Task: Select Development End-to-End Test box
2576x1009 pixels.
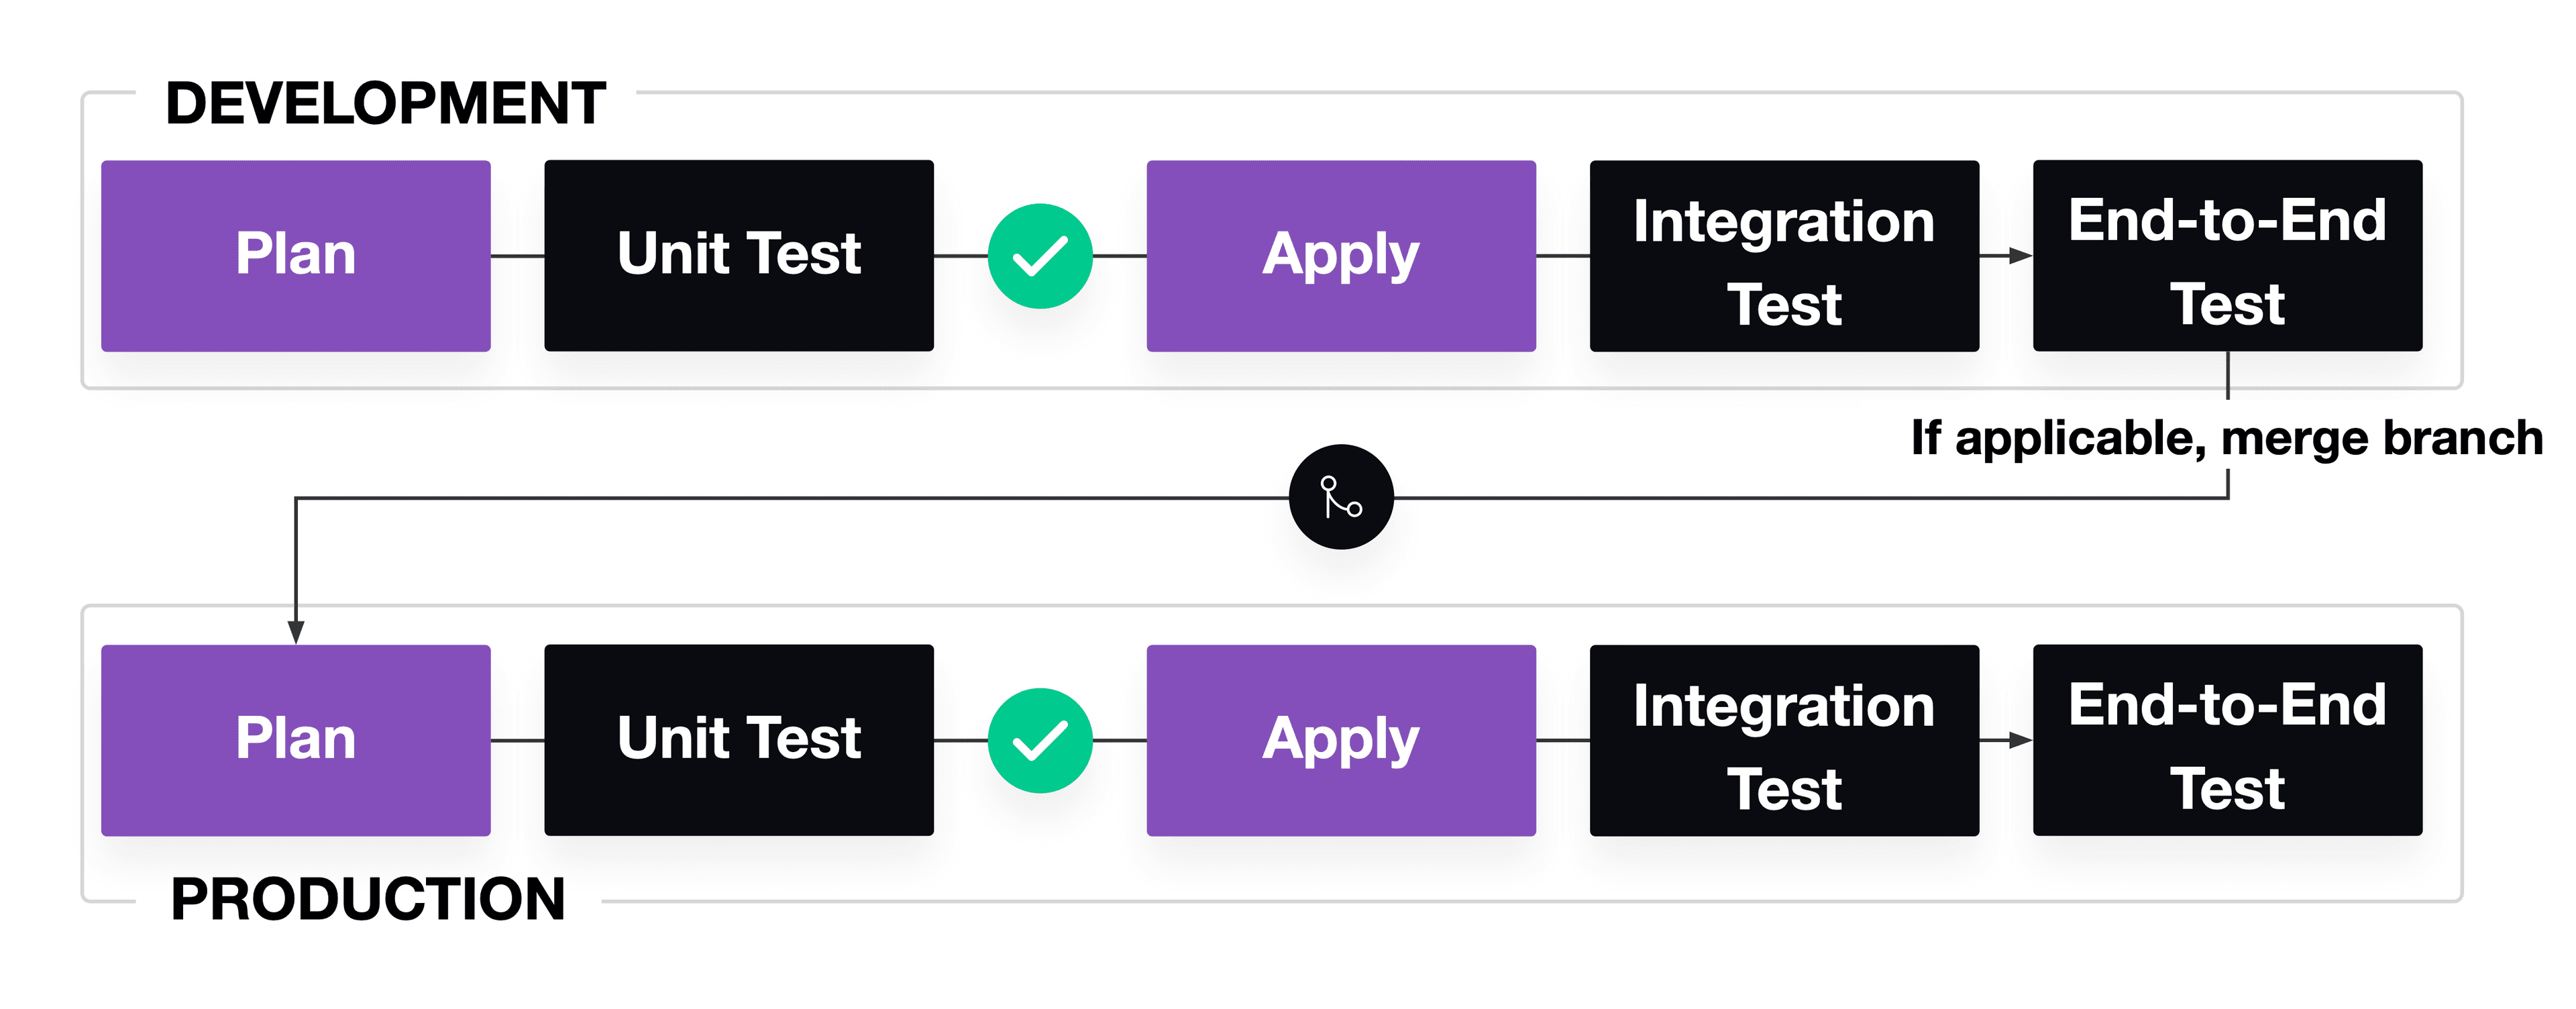Action: 2227,256
